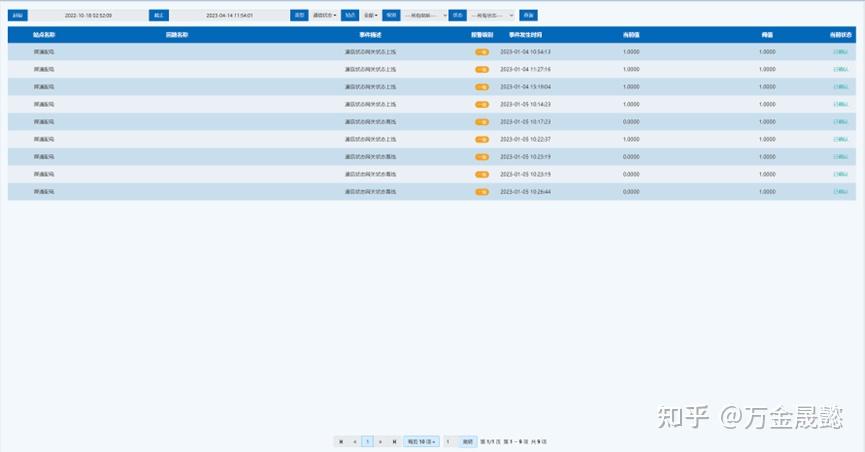Click the alarm level badge for 2023-01-05 10:14:23
The image size is (865, 452).
click(482, 104)
